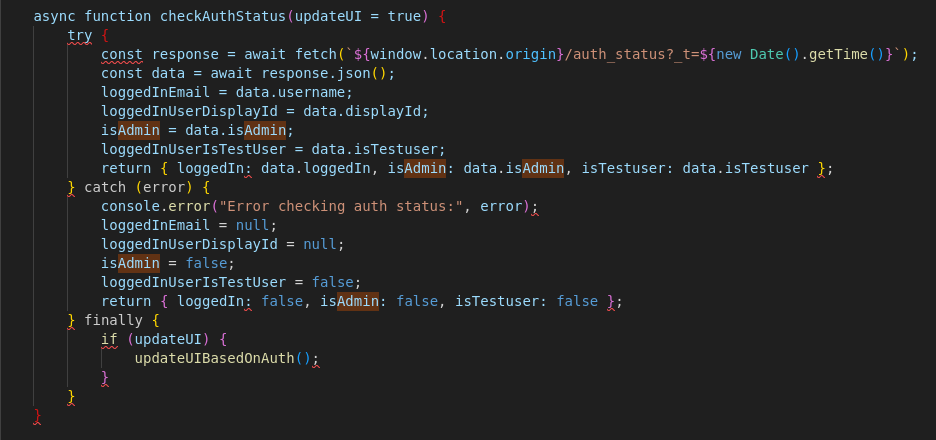936x440 pixels.
Task: Click the async keyword
Action: click(x=55, y=17)
